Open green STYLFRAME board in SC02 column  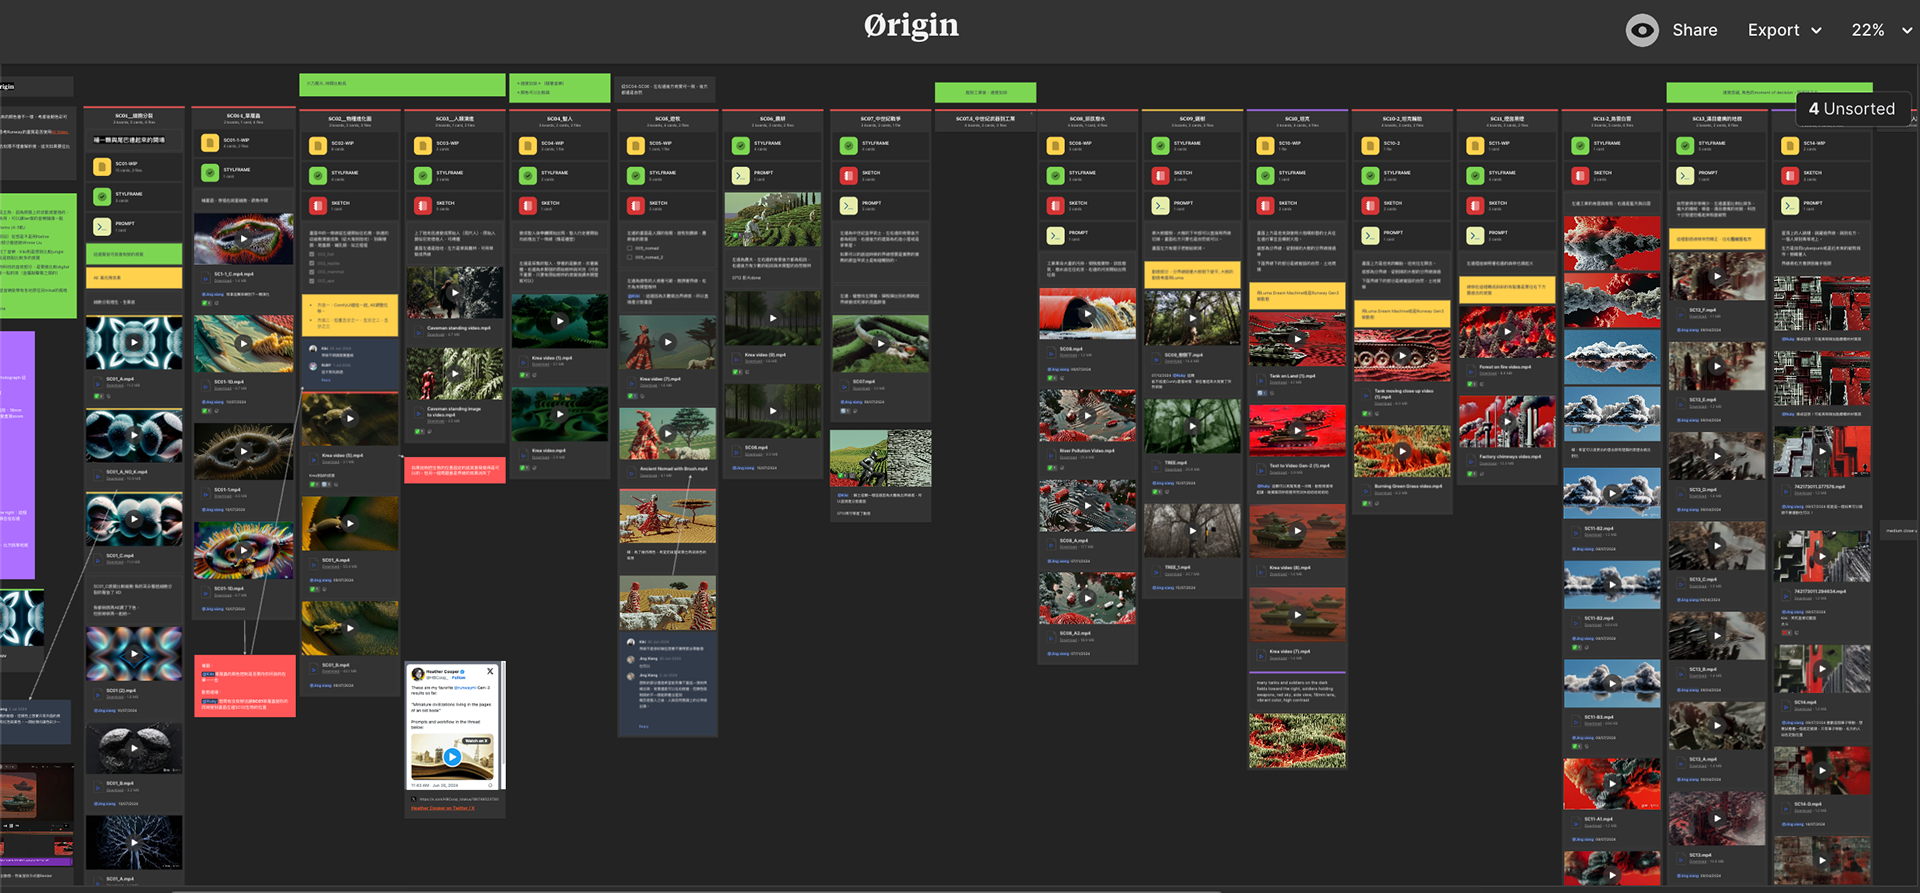pos(318,176)
